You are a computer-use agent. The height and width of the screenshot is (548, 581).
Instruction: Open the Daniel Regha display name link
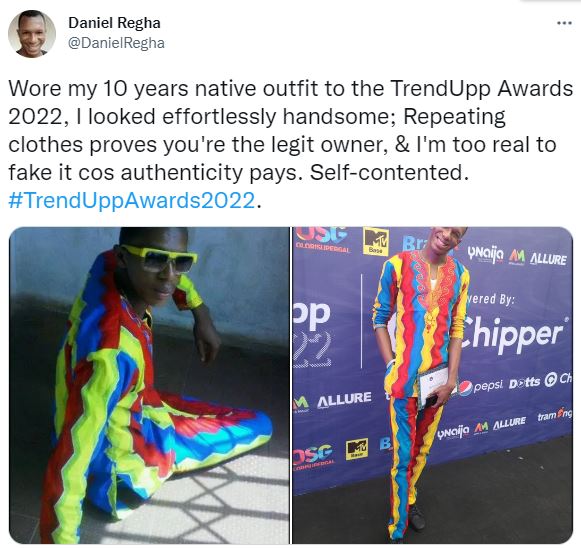point(114,23)
